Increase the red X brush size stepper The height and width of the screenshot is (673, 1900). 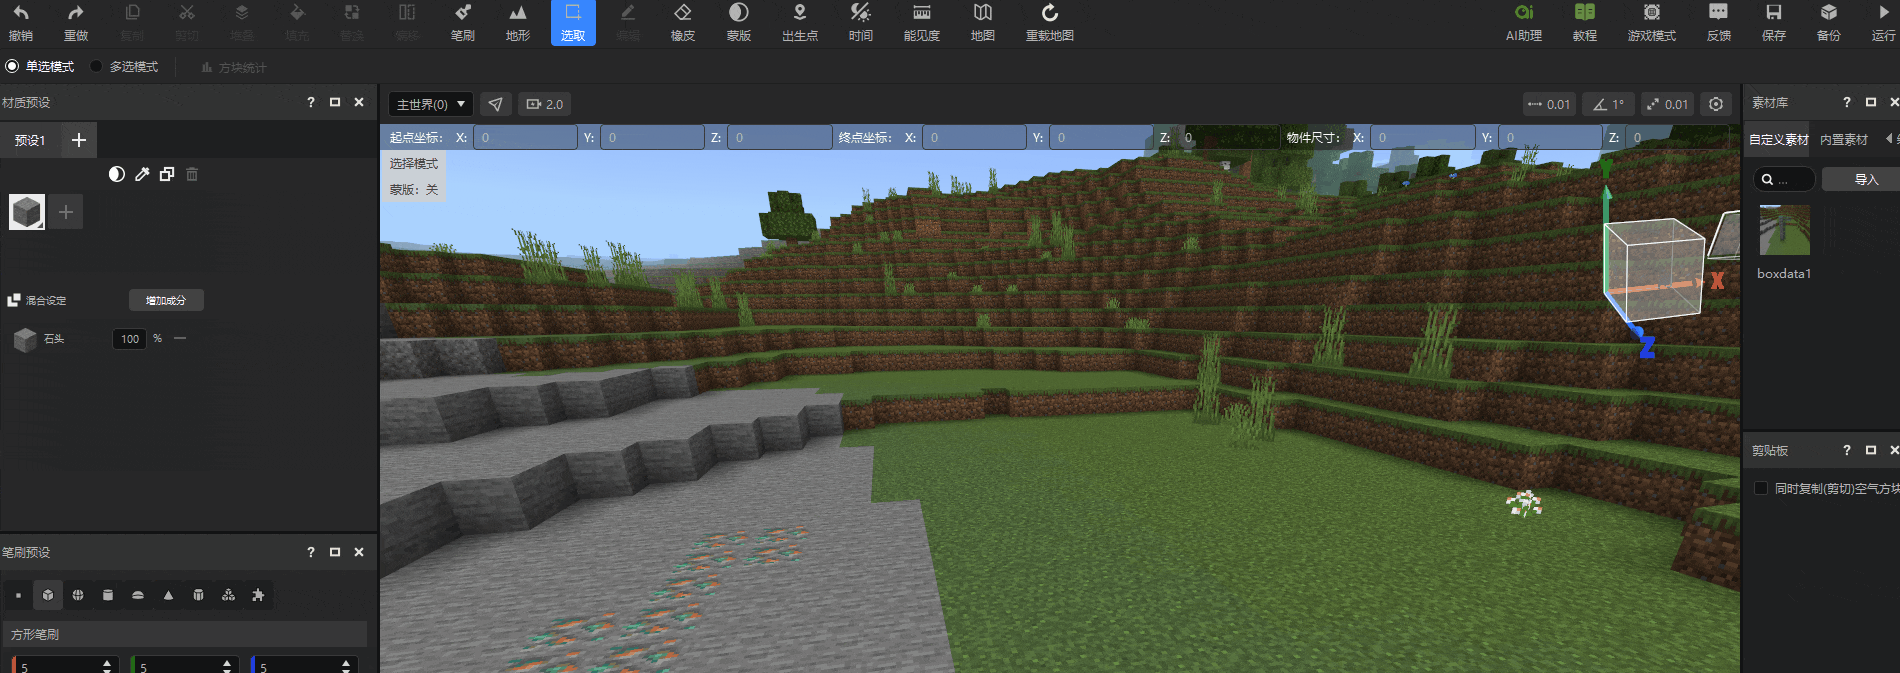click(107, 662)
